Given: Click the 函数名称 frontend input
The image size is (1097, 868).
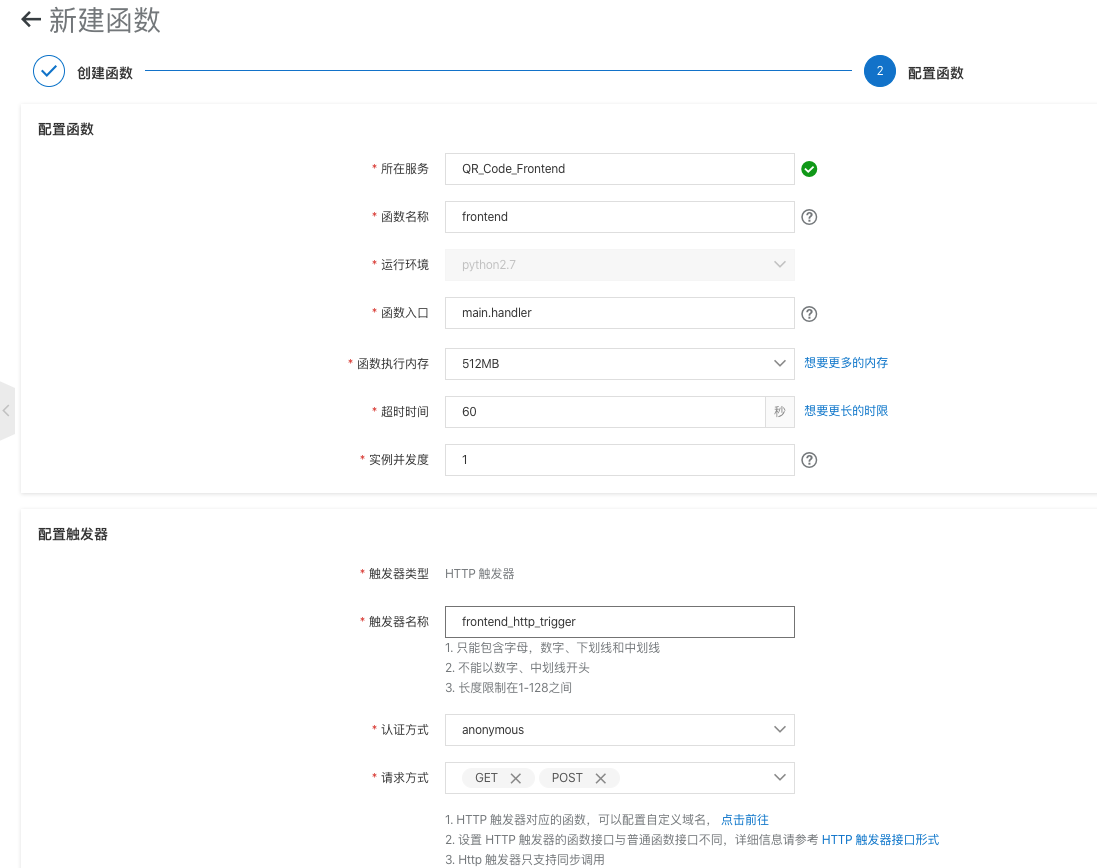Looking at the screenshot, I should click(619, 217).
